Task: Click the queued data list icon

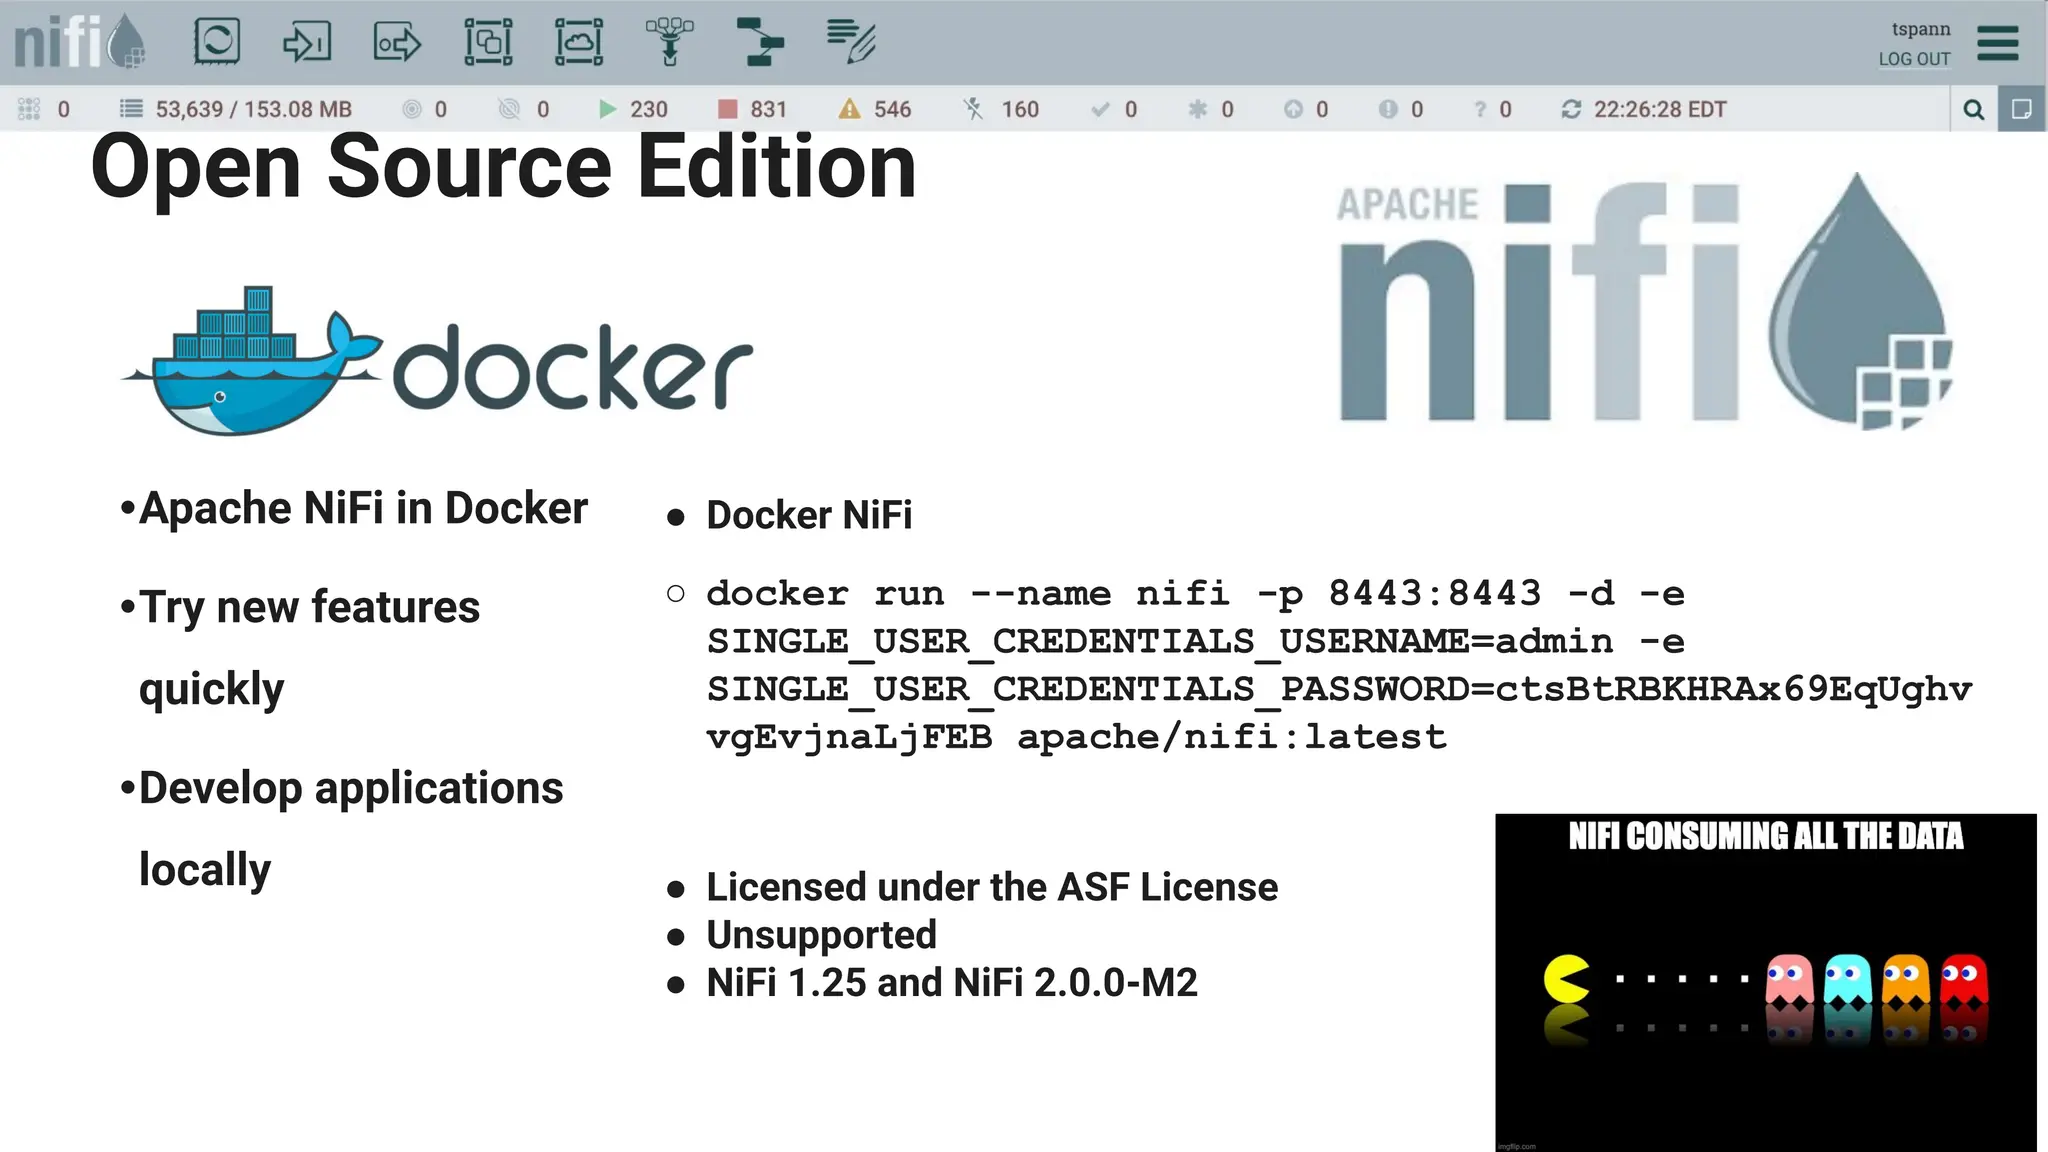Action: [131, 109]
